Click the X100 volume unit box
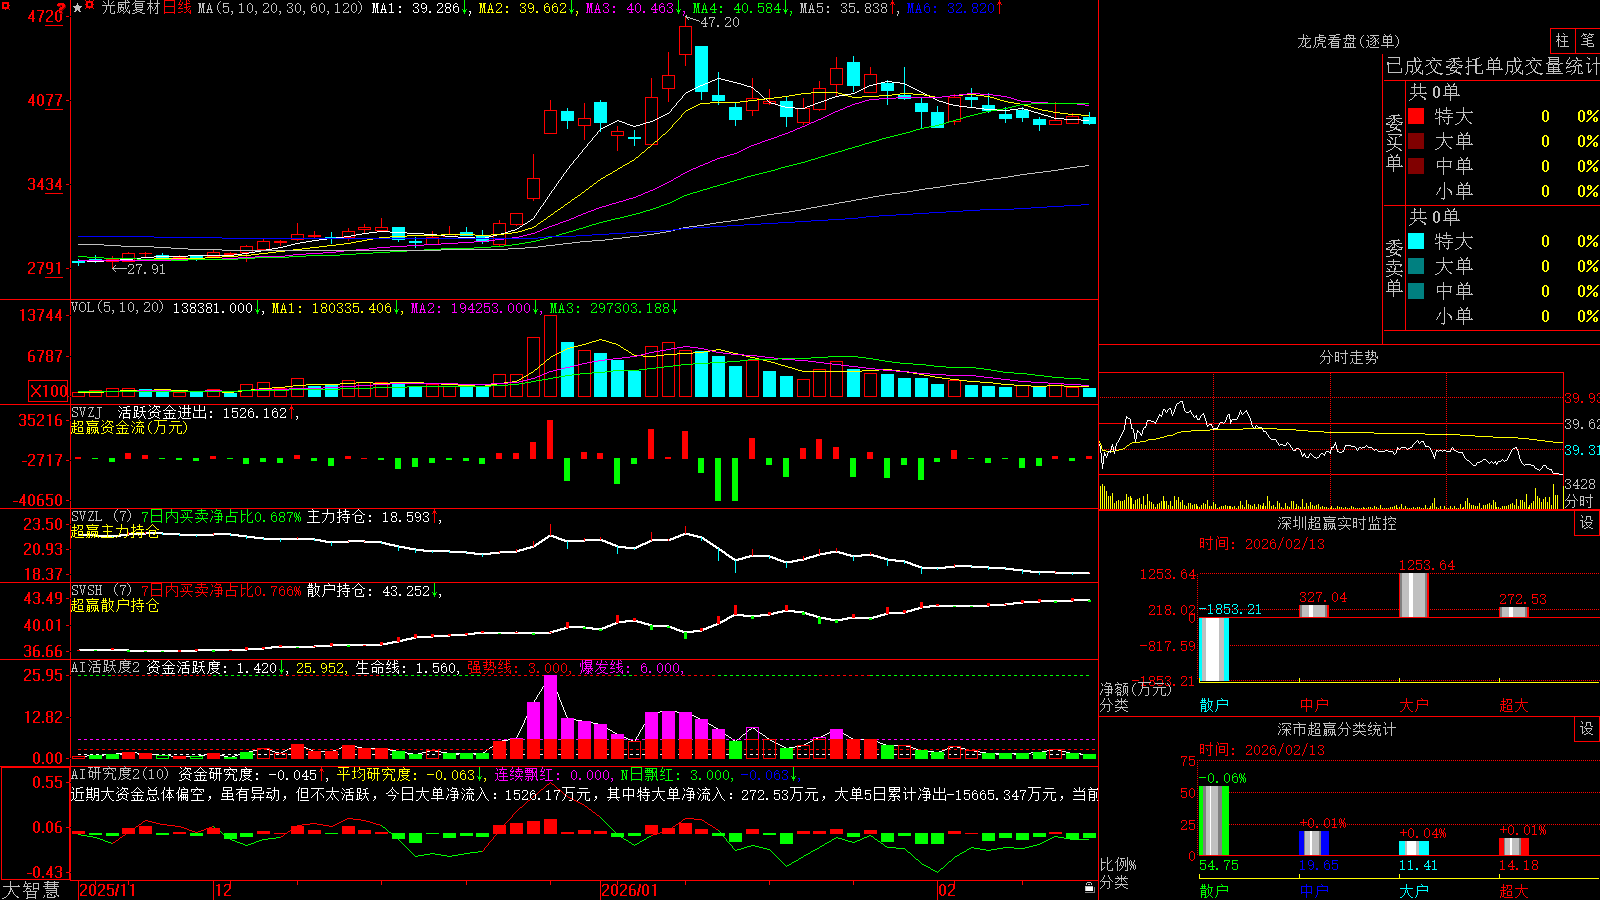 pyautogui.click(x=49, y=391)
